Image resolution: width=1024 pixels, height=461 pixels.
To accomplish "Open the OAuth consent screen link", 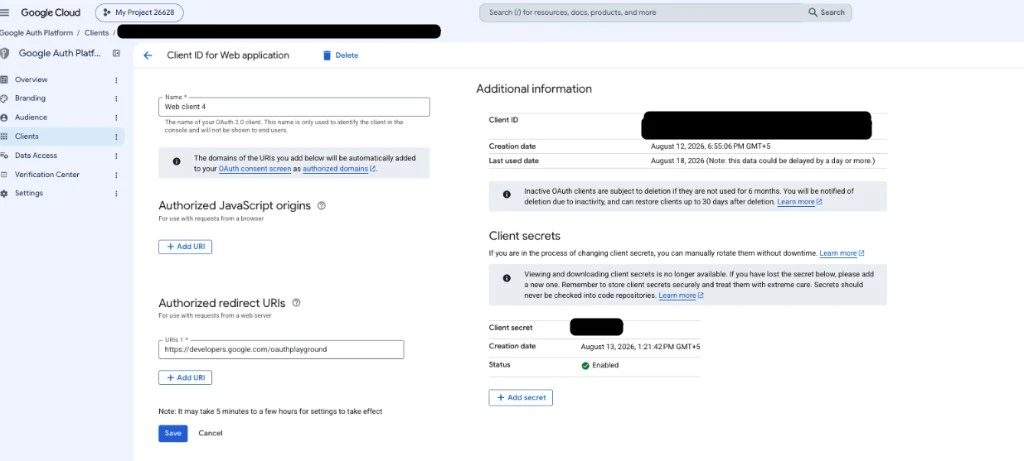I will coord(255,168).
